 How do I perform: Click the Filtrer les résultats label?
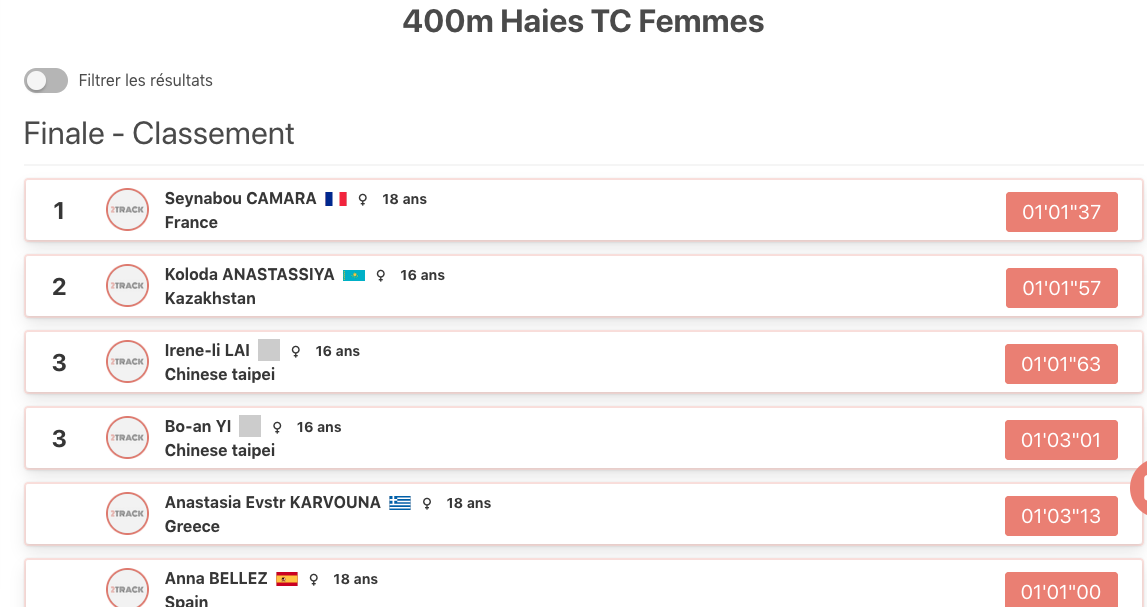pos(146,80)
